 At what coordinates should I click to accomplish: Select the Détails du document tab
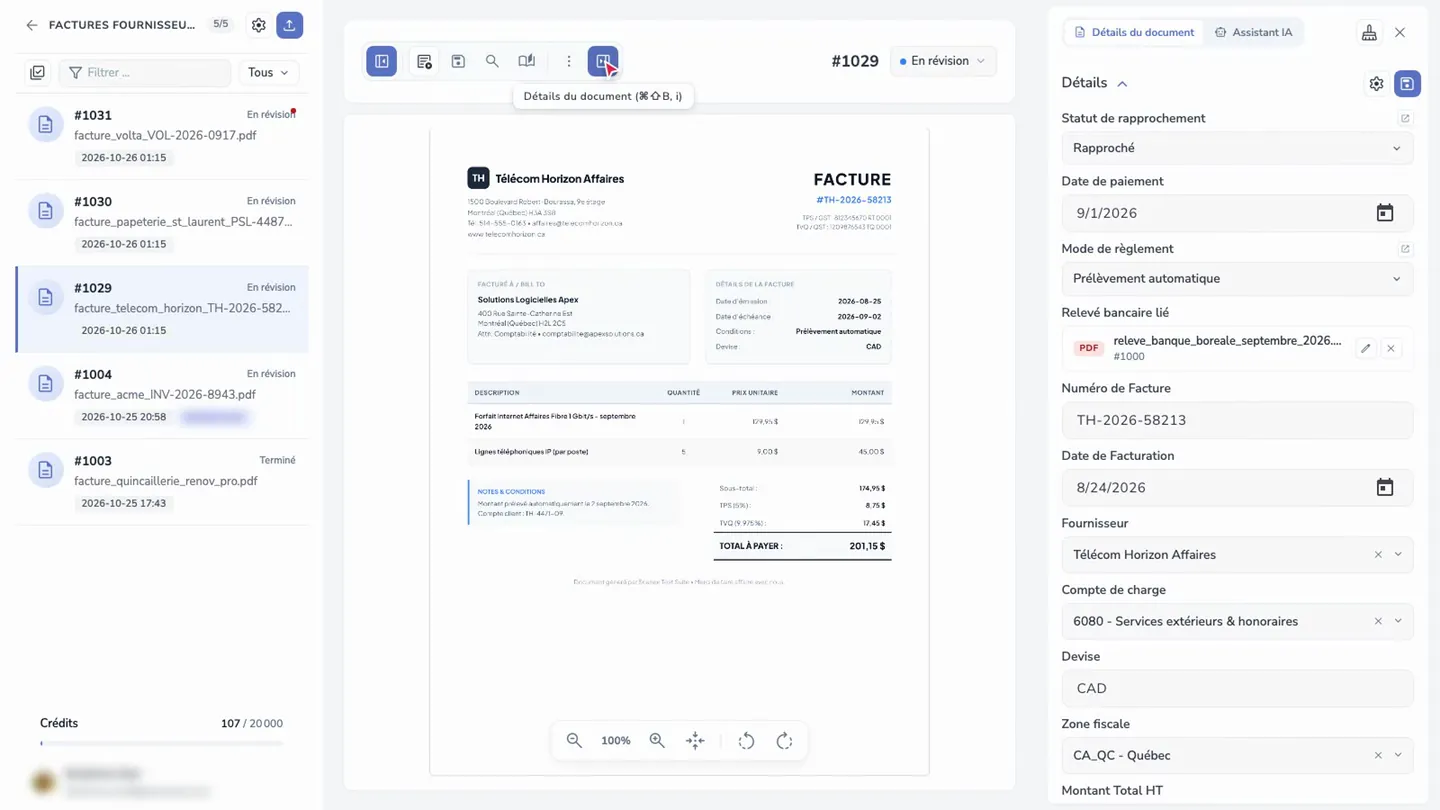[x=1133, y=32]
